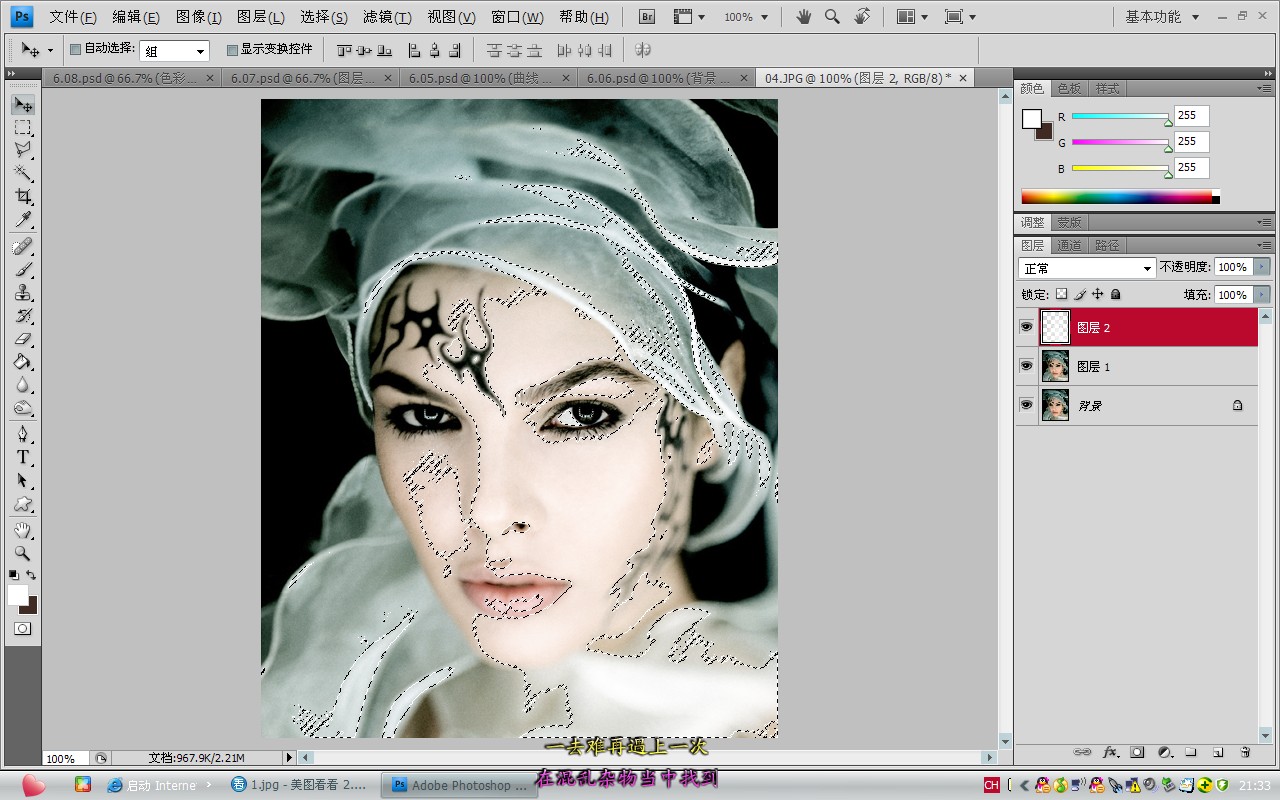Open the 基本功能 workspace dropdown
The image size is (1280, 800).
point(1162,17)
